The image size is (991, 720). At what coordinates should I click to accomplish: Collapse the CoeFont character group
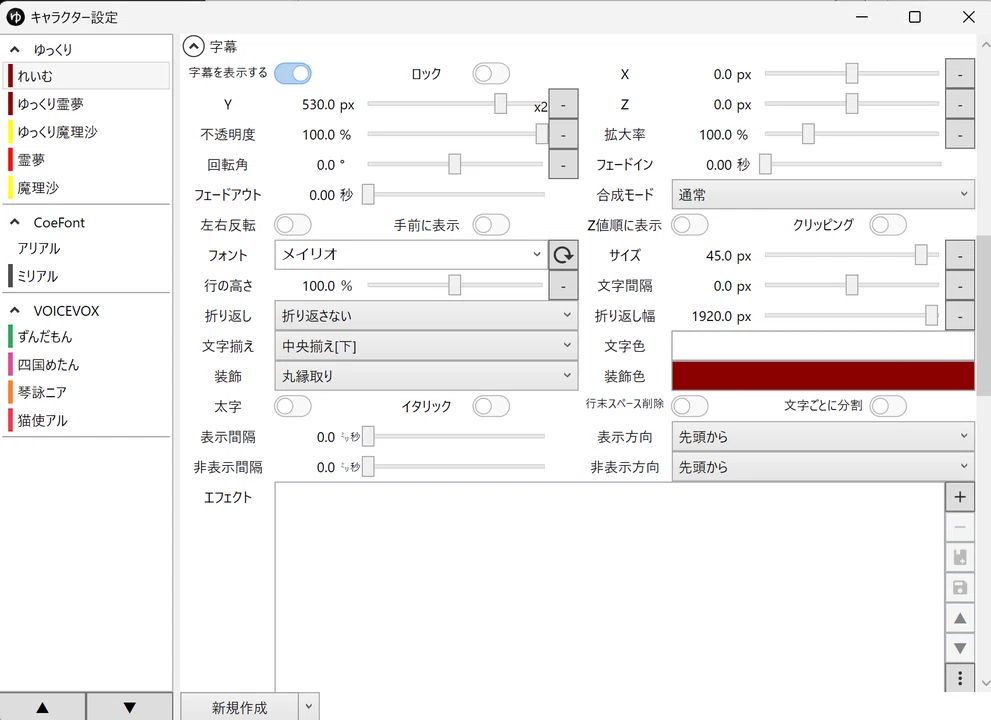click(x=15, y=222)
